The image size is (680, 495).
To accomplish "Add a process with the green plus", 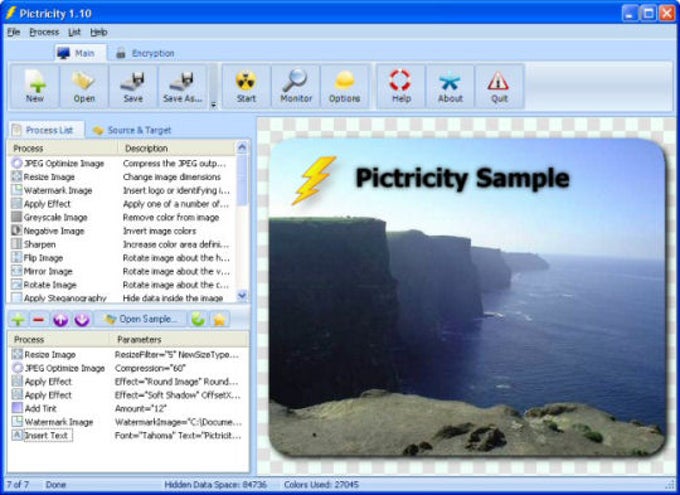I will coord(18,320).
